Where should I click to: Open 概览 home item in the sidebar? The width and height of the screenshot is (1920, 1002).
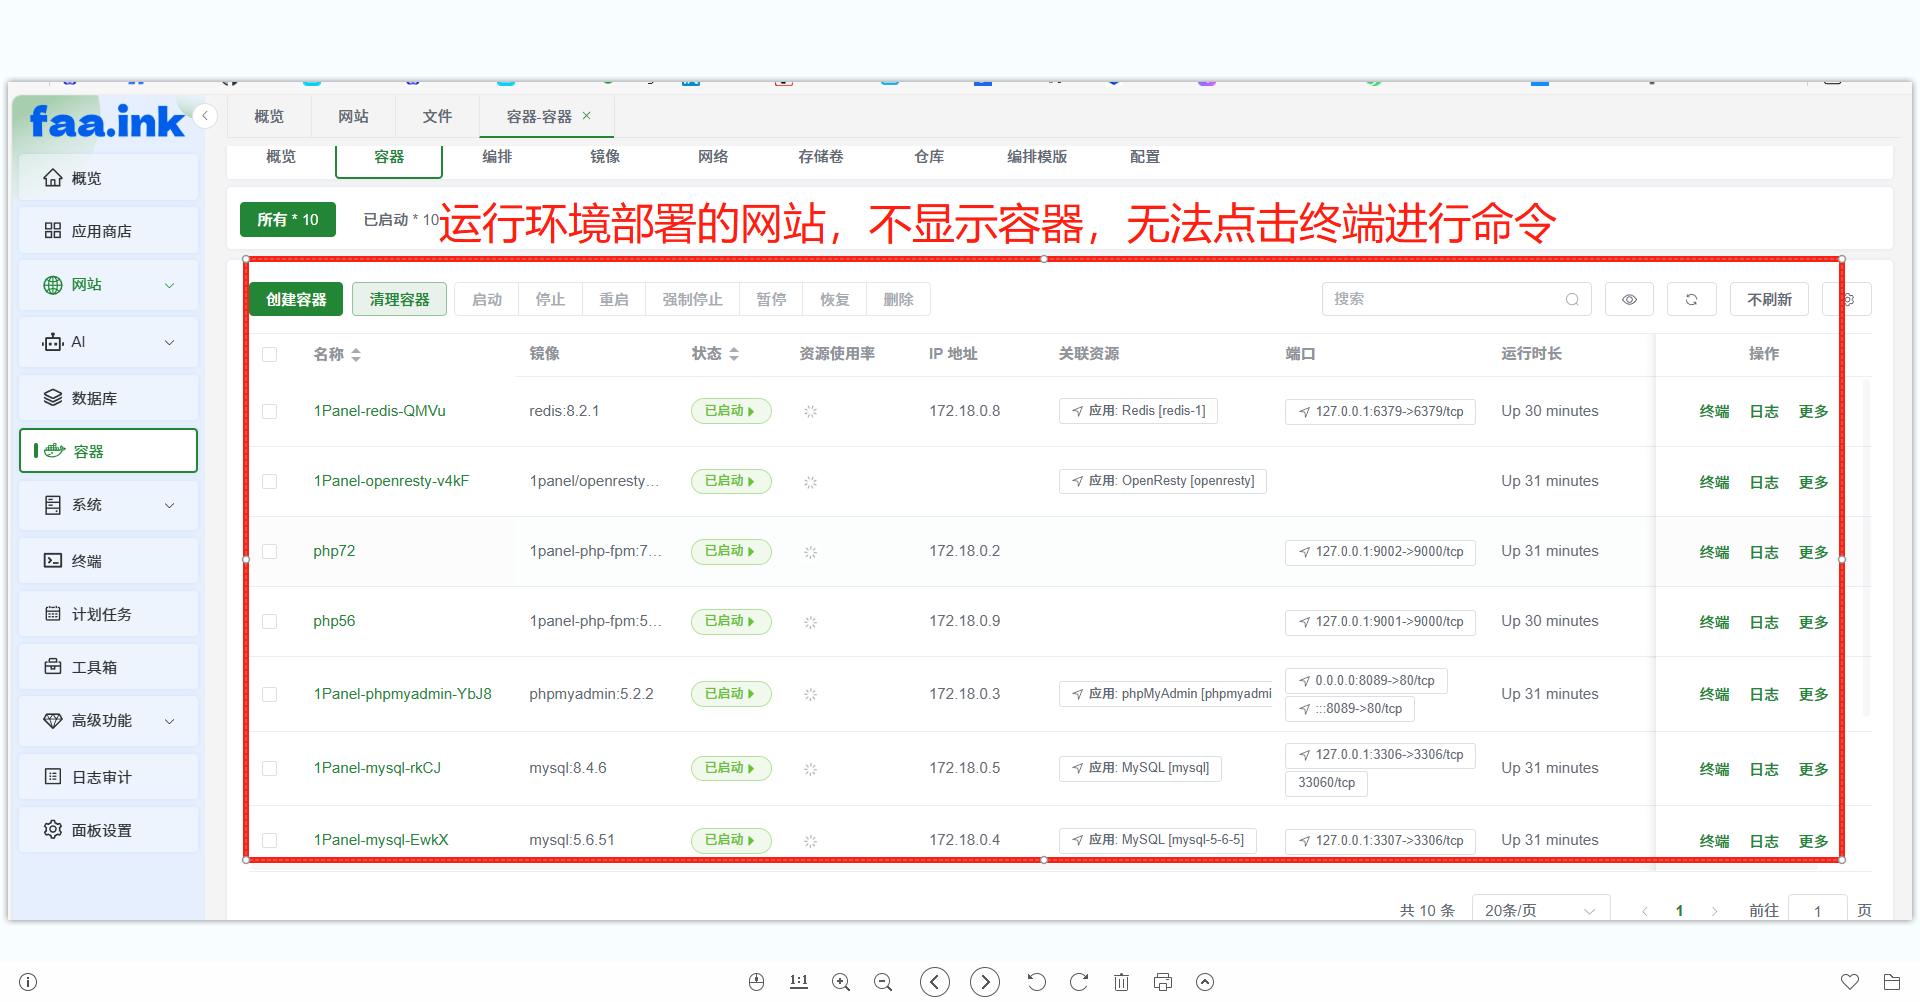(108, 178)
